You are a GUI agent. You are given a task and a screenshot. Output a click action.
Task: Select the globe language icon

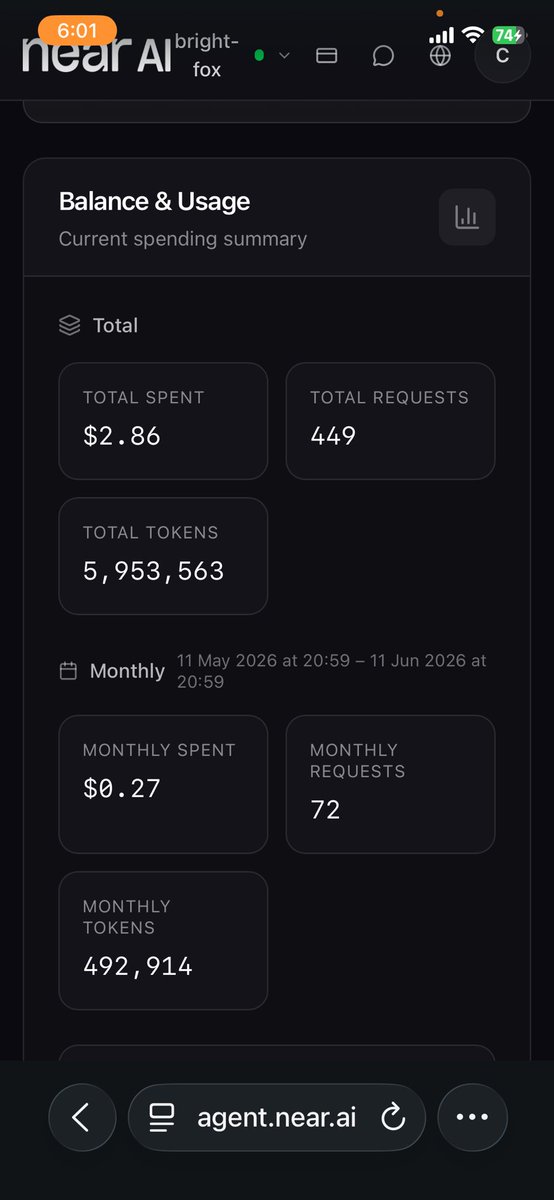(440, 56)
